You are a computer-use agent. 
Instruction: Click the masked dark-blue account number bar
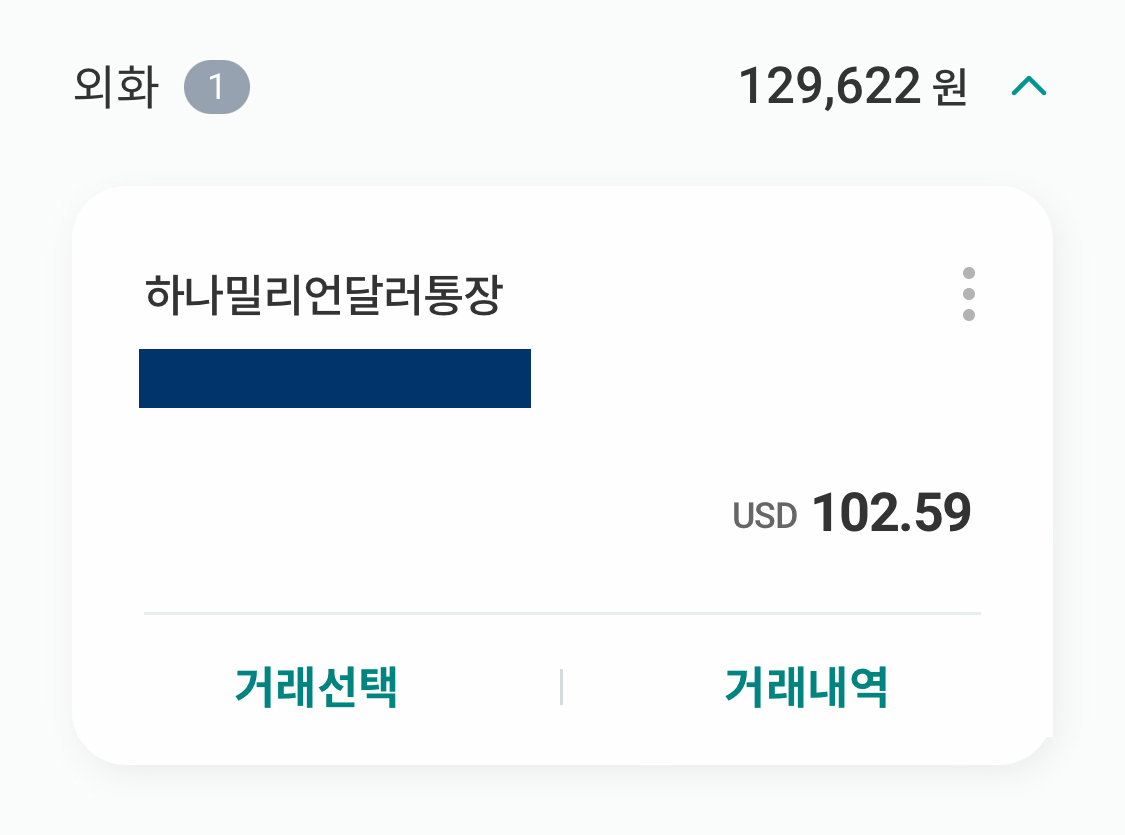[x=335, y=378]
